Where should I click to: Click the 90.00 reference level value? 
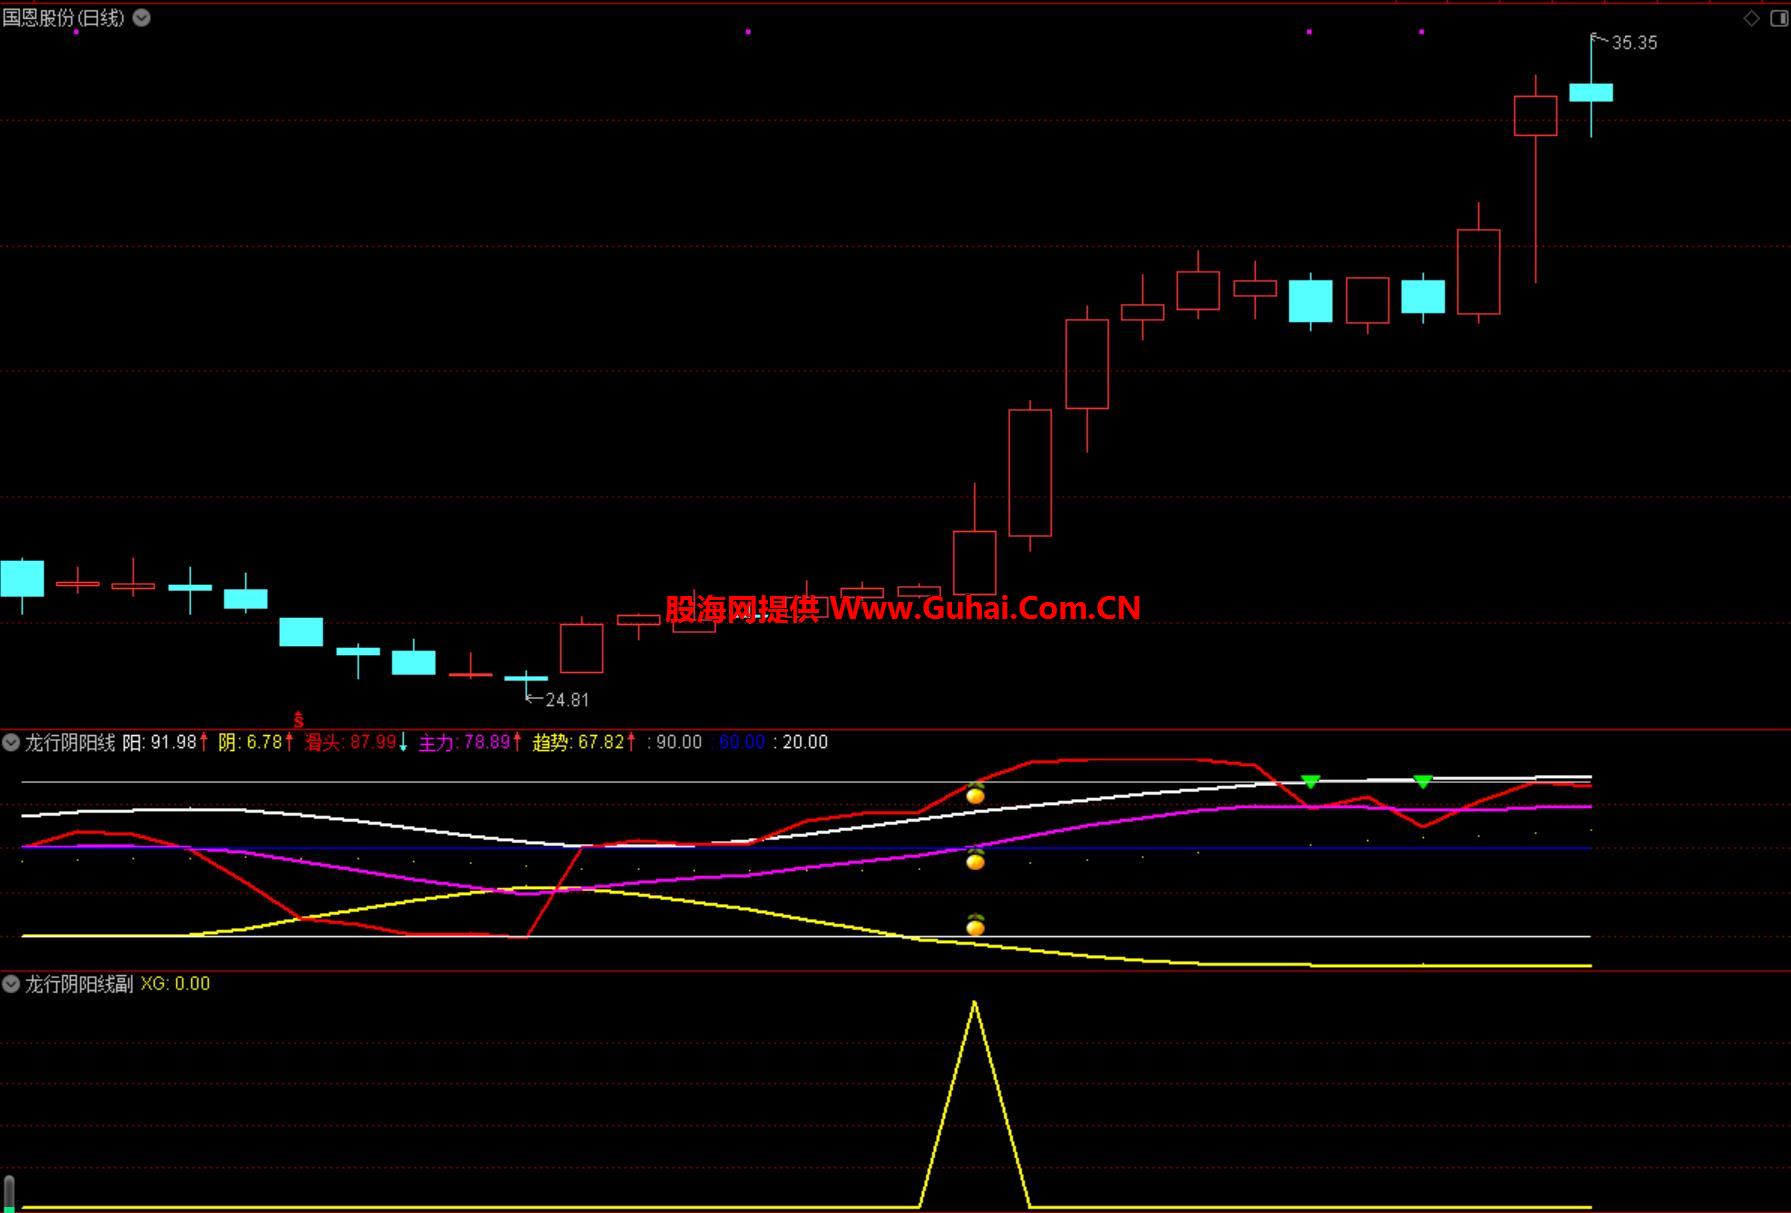(x=679, y=742)
